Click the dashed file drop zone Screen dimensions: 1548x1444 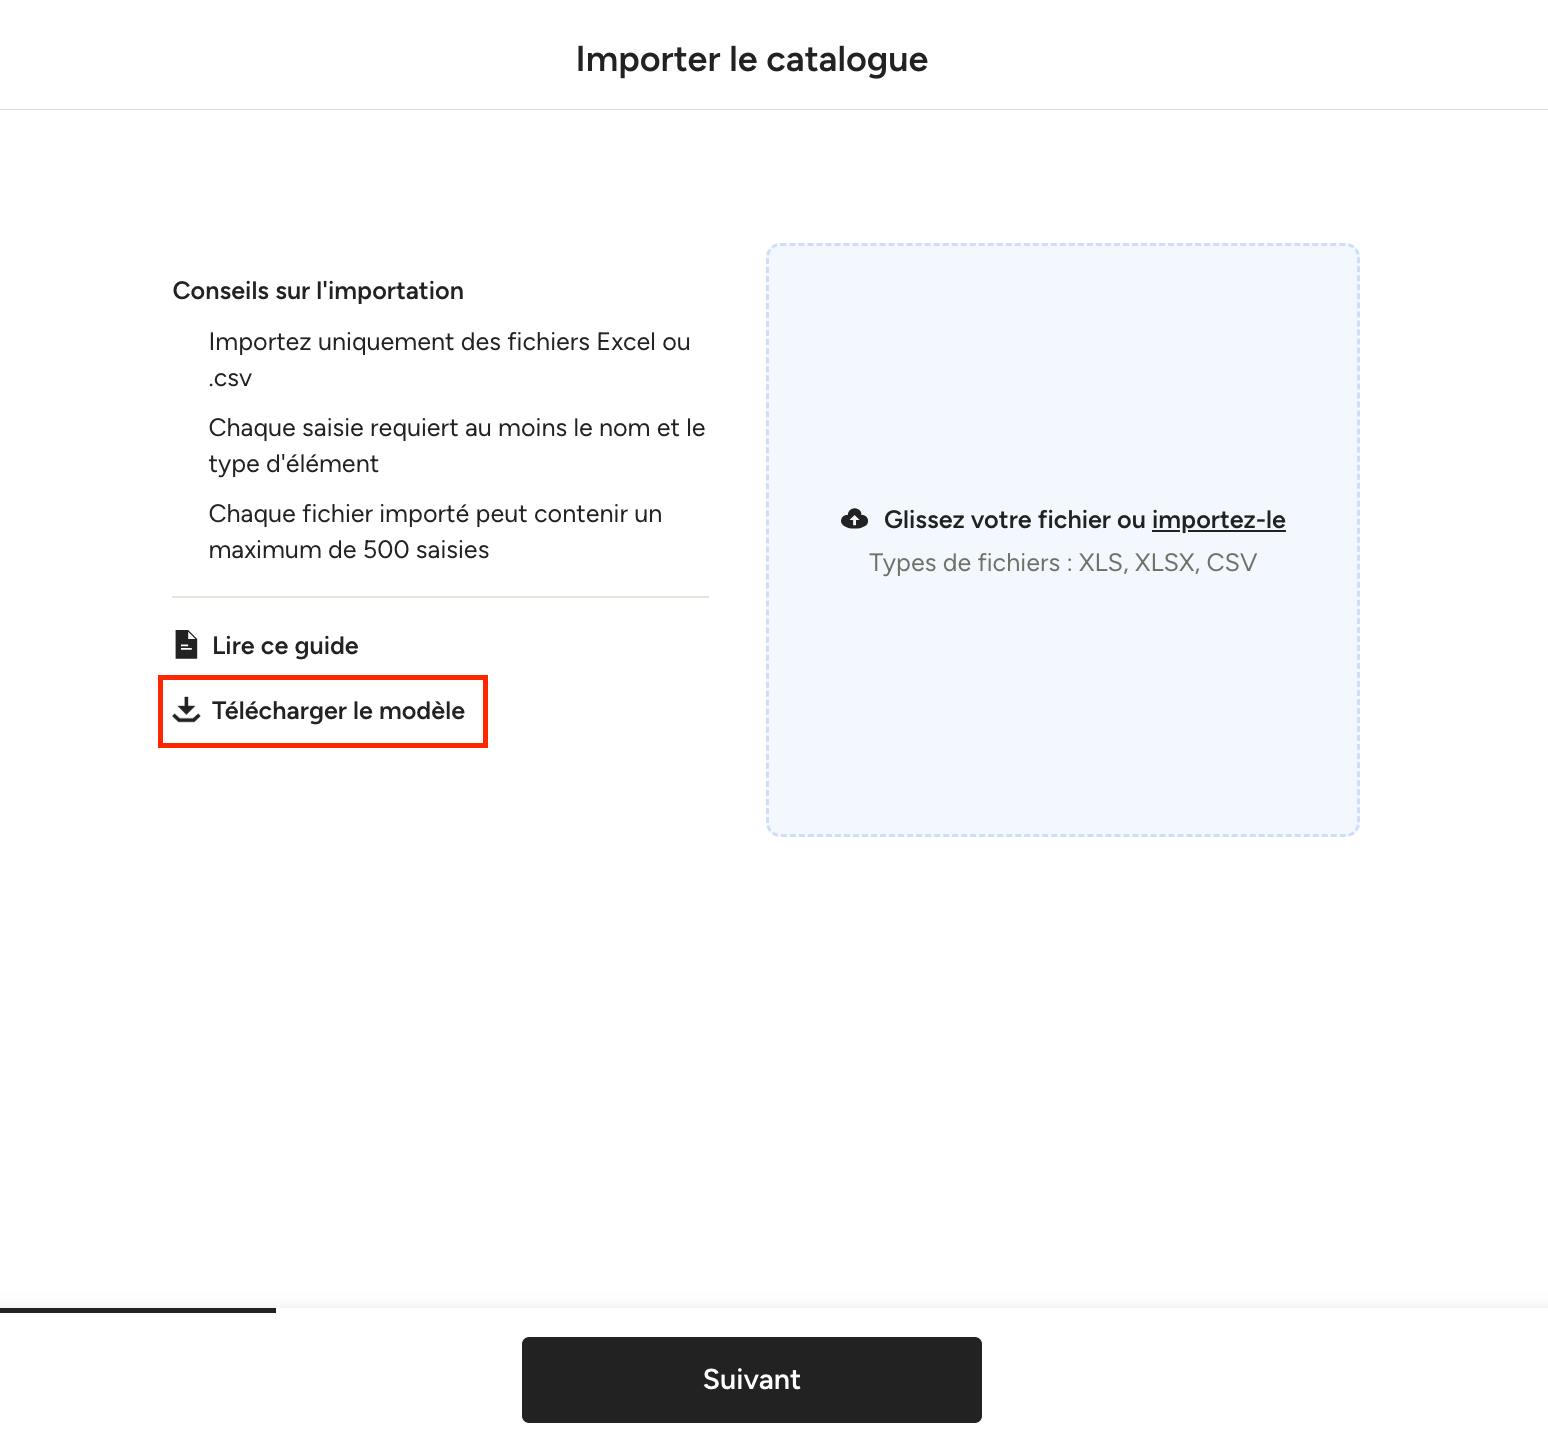click(1063, 540)
